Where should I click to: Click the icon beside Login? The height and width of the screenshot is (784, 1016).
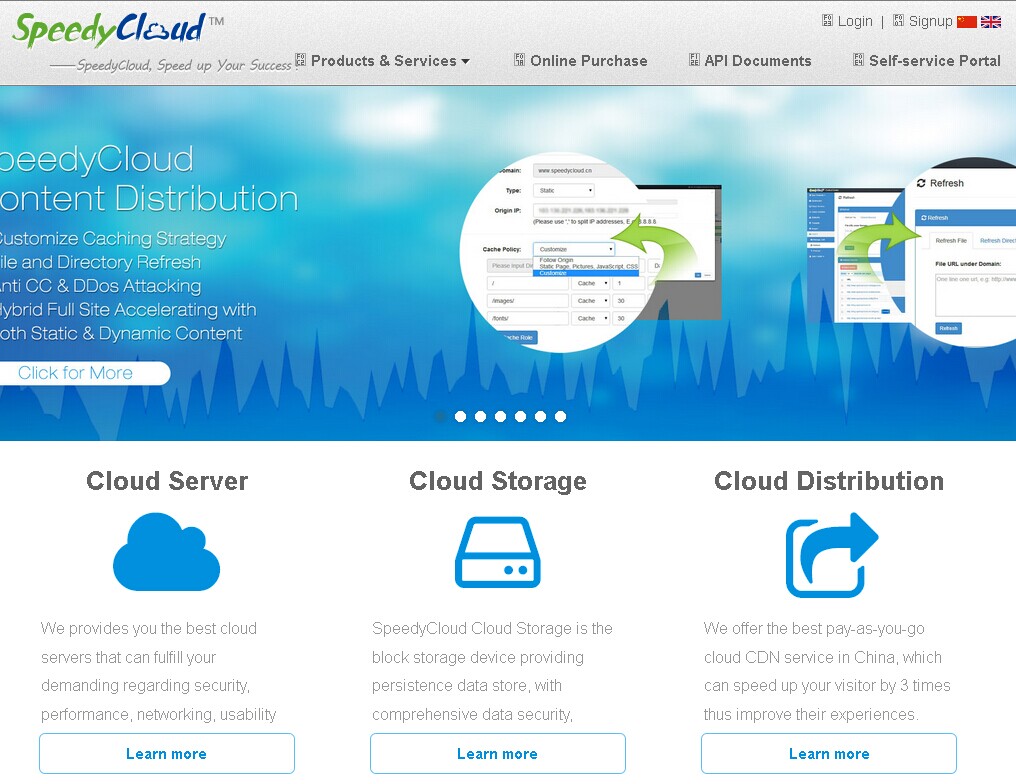[x=827, y=21]
